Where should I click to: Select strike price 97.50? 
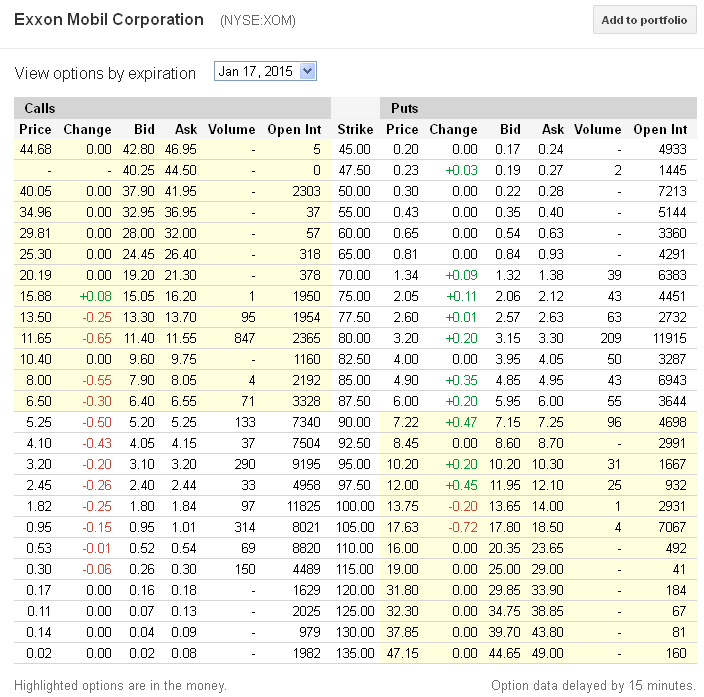coord(354,485)
